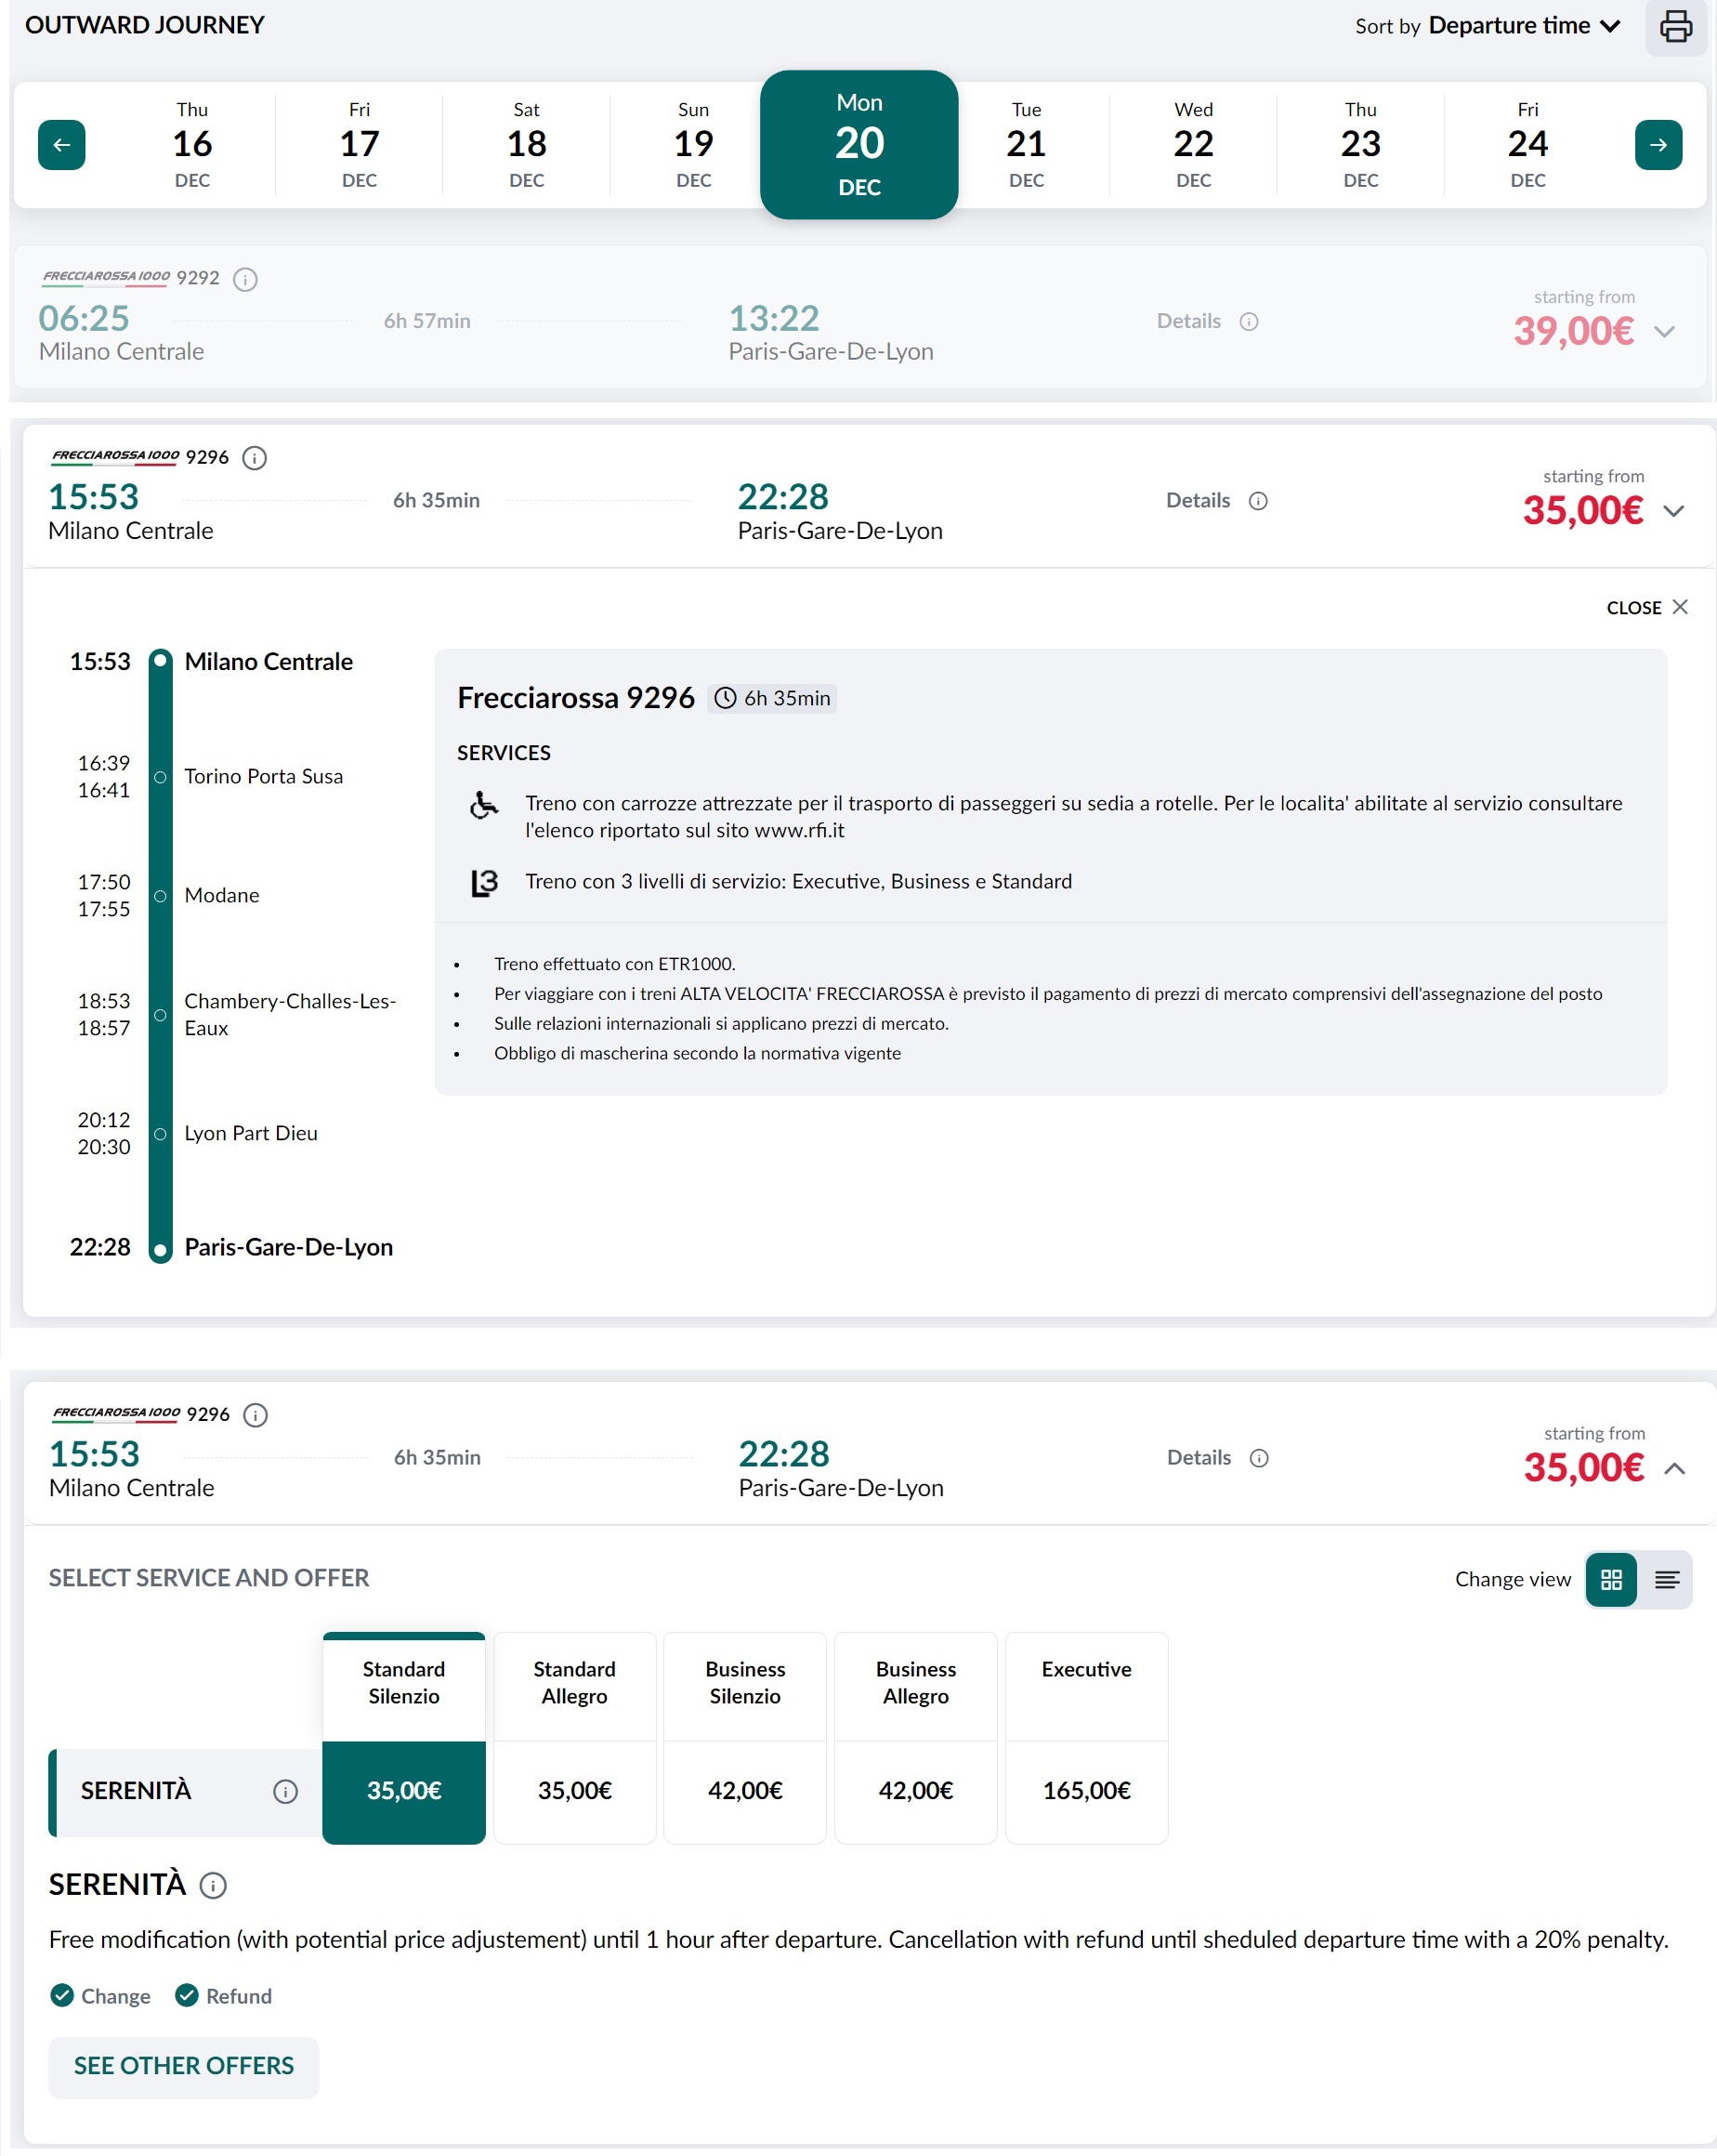Open info icon beside last train 9296
The image size is (1717, 2156).
(x=256, y=1415)
